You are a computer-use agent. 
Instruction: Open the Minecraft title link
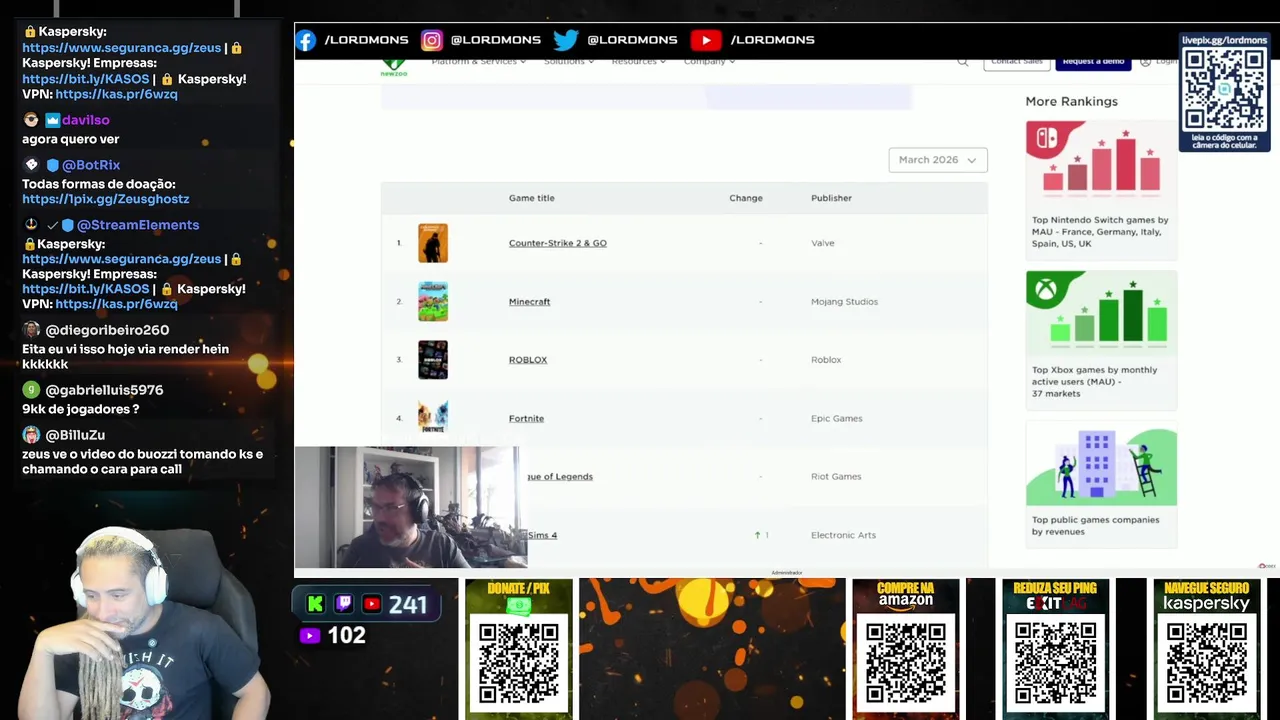click(529, 302)
